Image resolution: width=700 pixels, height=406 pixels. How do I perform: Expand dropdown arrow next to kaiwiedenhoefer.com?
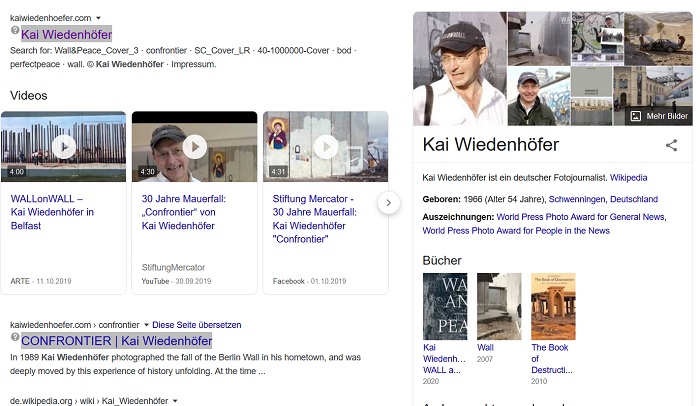tap(98, 18)
